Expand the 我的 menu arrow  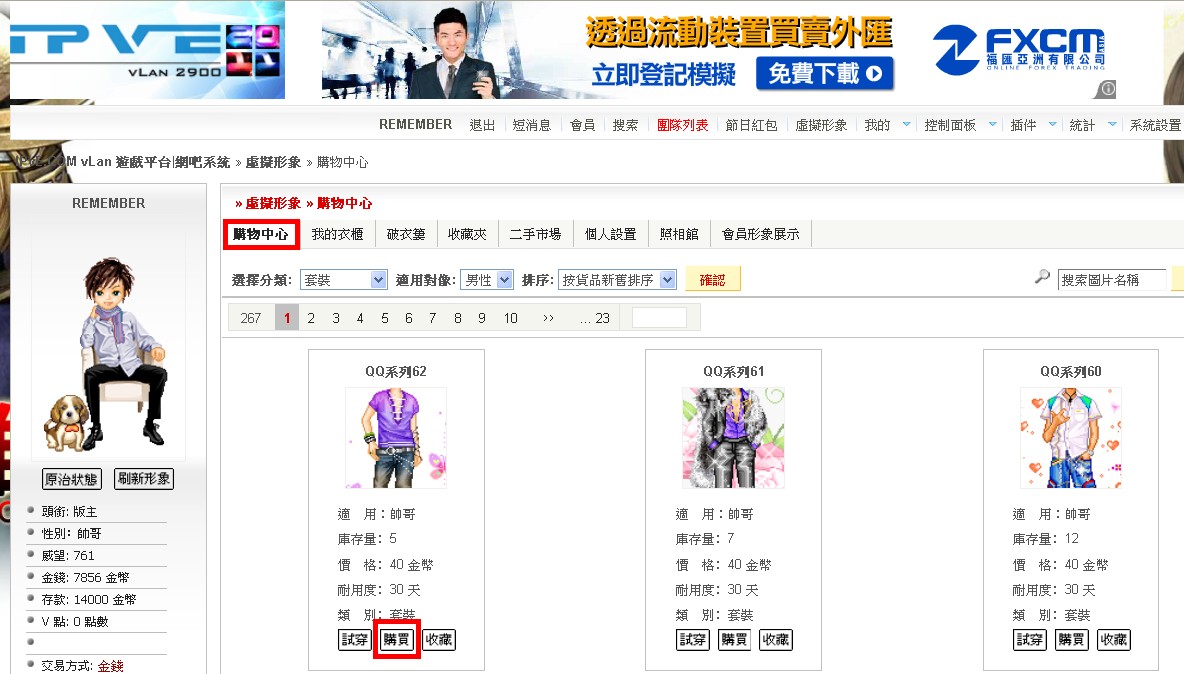click(x=906, y=125)
